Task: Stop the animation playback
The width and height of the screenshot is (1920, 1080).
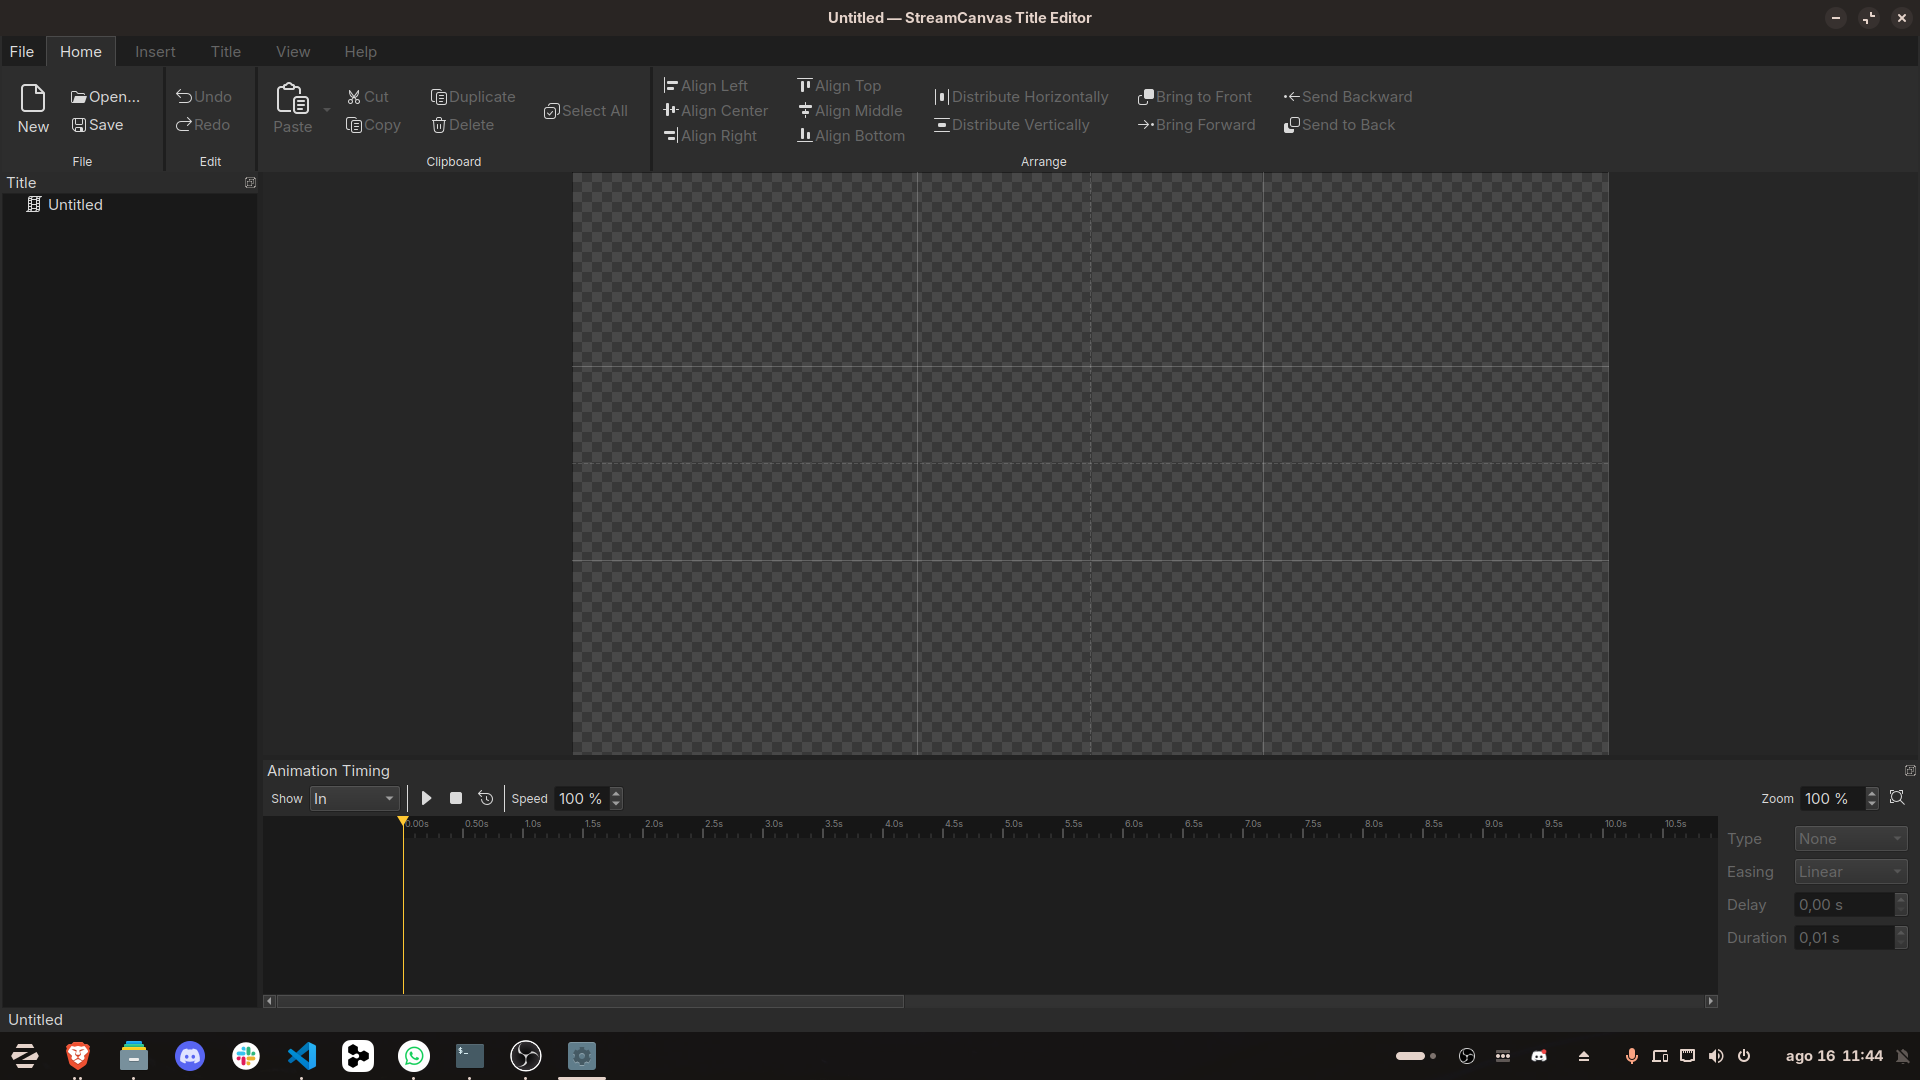Action: (456, 799)
